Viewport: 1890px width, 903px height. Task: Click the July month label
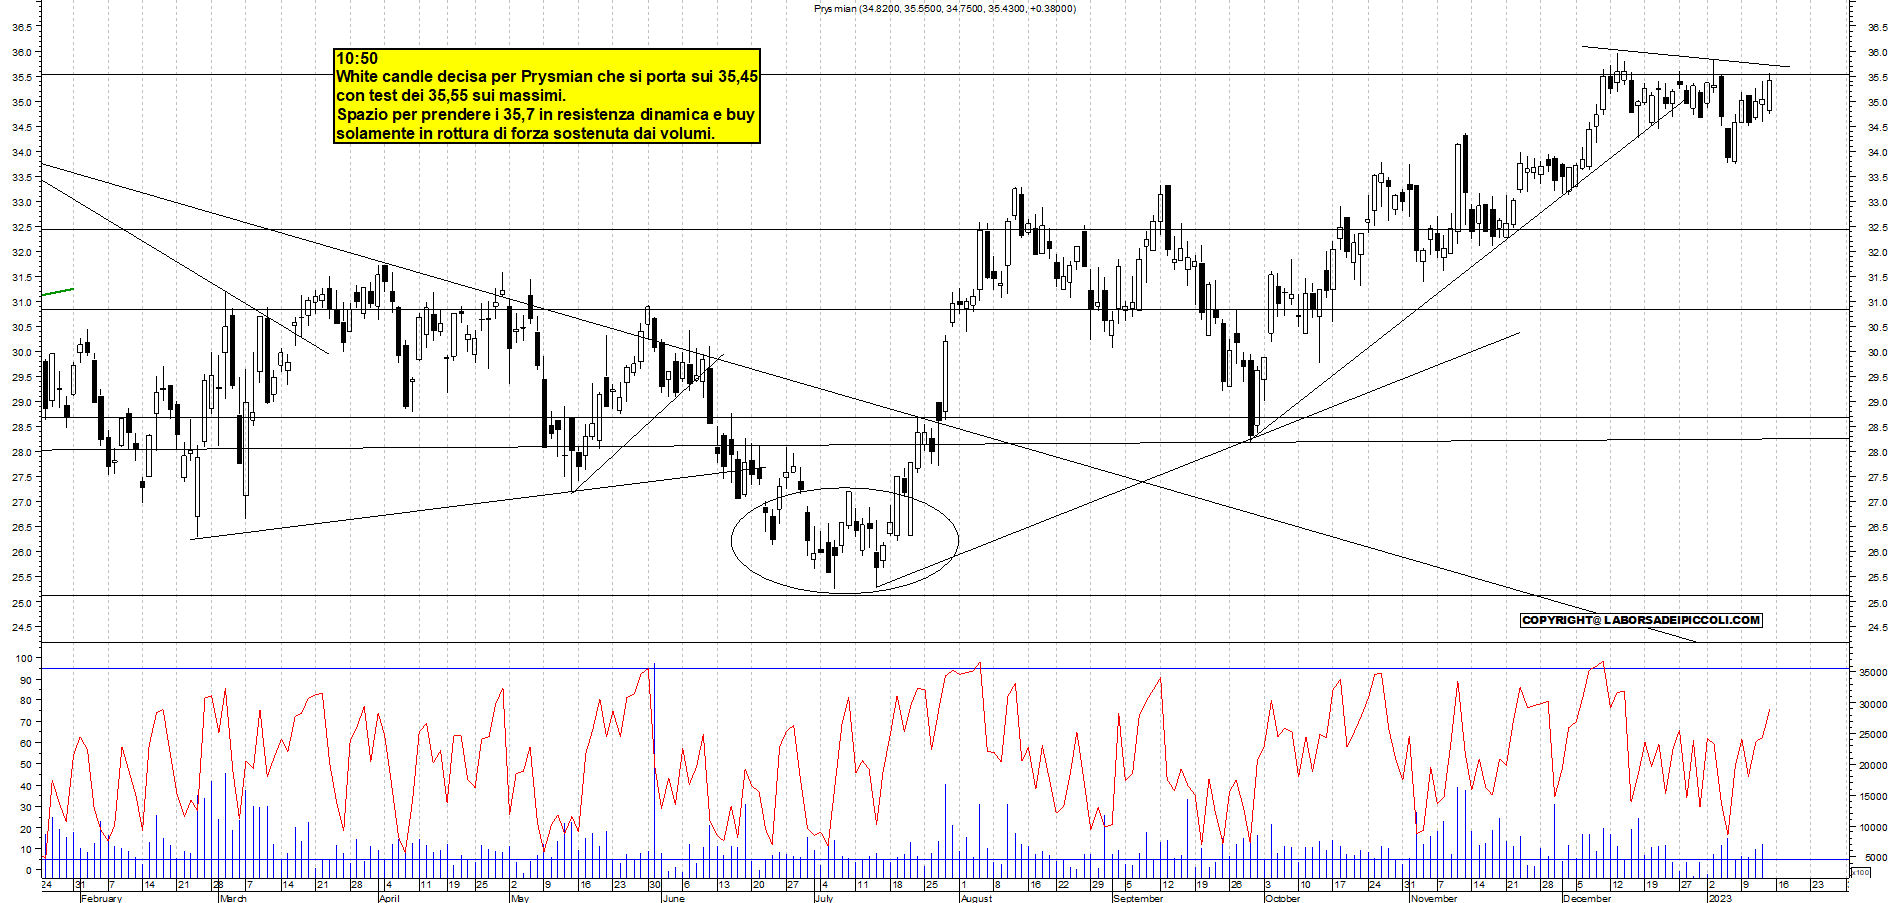click(x=824, y=898)
